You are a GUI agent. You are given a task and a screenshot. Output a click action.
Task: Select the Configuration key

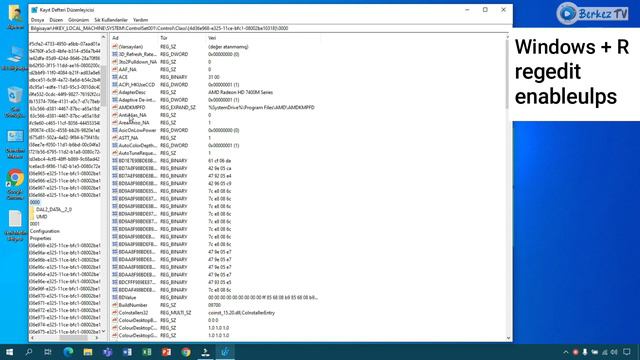click(x=45, y=231)
